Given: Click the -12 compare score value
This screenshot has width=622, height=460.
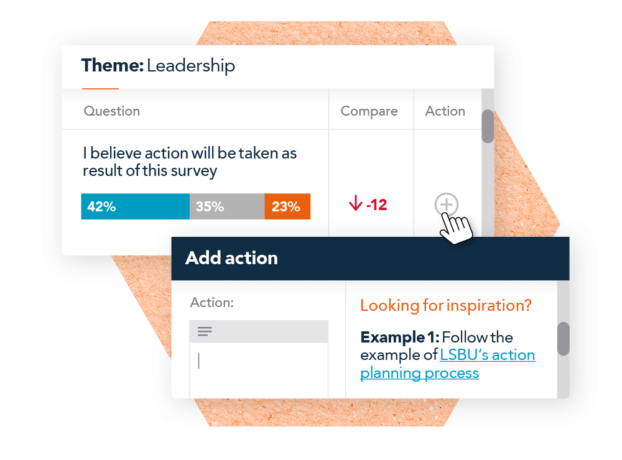Looking at the screenshot, I should pyautogui.click(x=376, y=205).
